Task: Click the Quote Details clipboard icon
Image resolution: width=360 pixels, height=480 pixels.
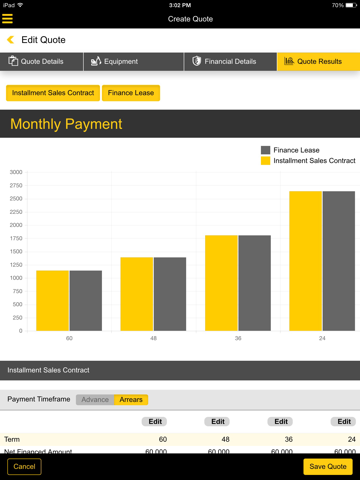Action: [x=13, y=61]
